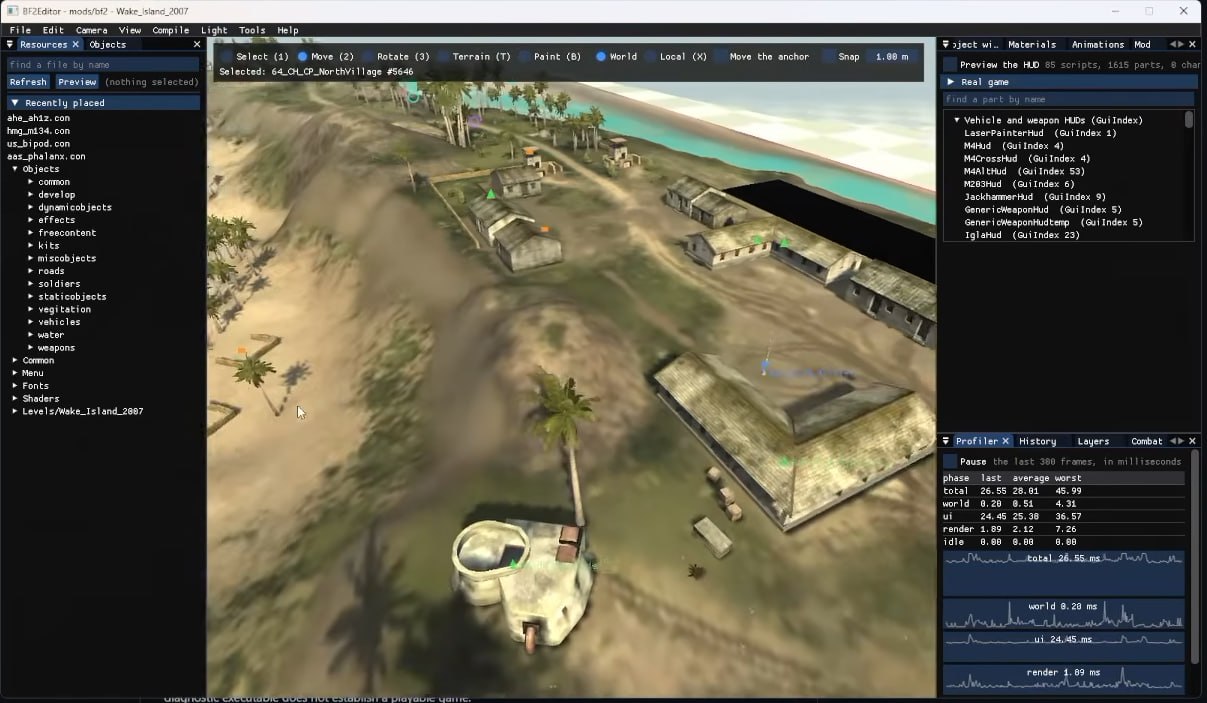
Task: Open Resources panel dock options triangle icon
Action: click(x=10, y=44)
